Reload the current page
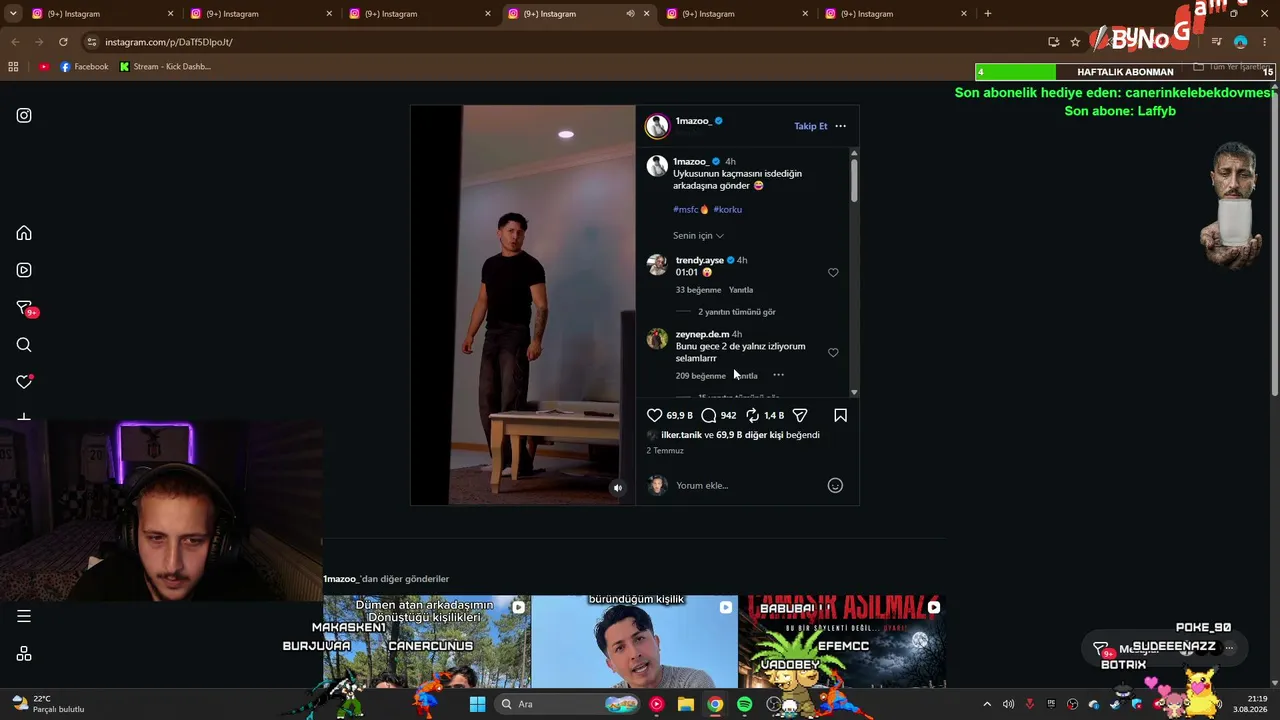 (63, 42)
